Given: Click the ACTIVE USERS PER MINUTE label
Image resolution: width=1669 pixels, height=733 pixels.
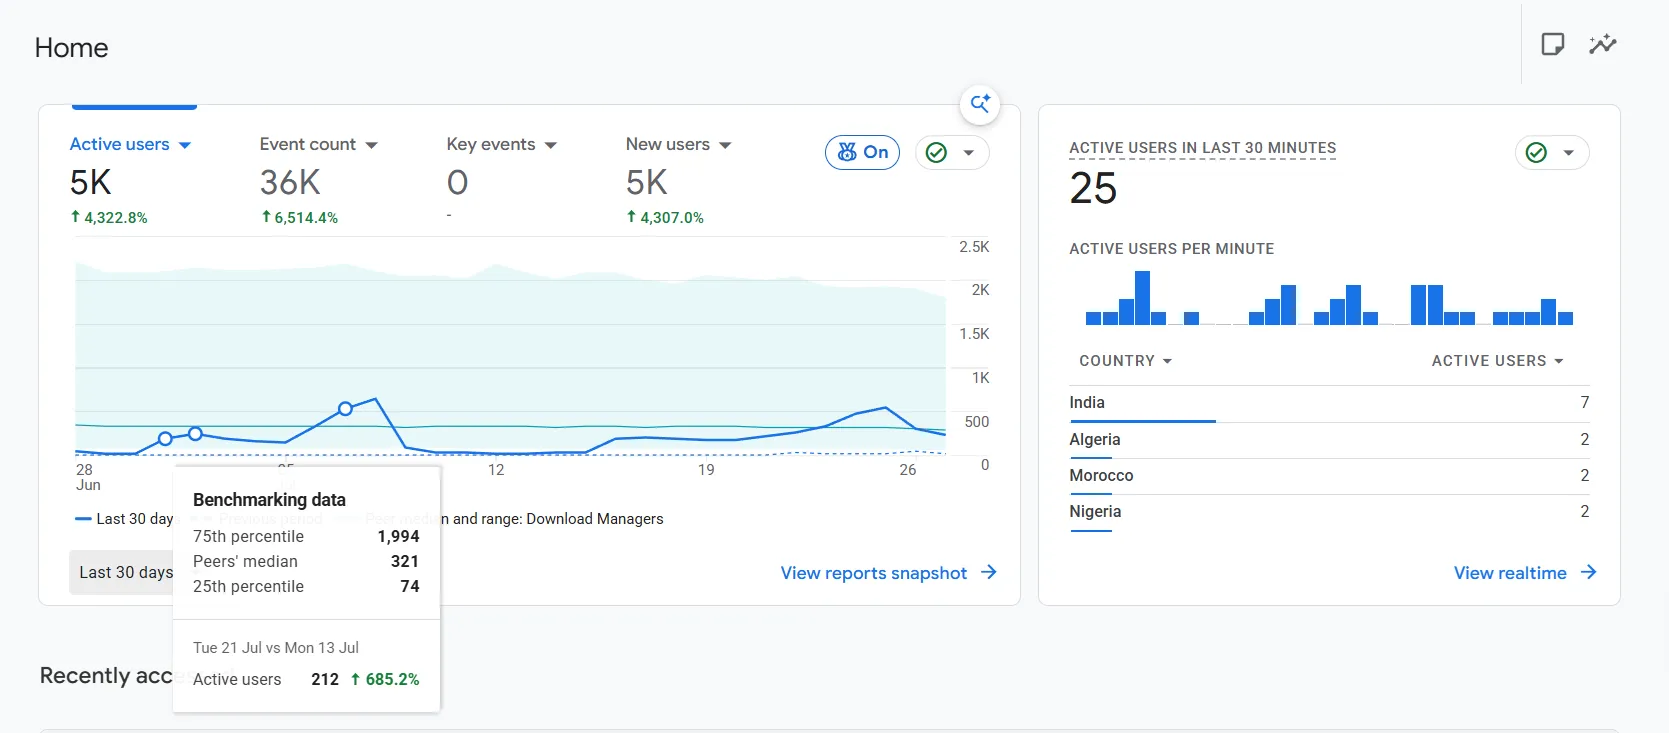Looking at the screenshot, I should 1172,249.
